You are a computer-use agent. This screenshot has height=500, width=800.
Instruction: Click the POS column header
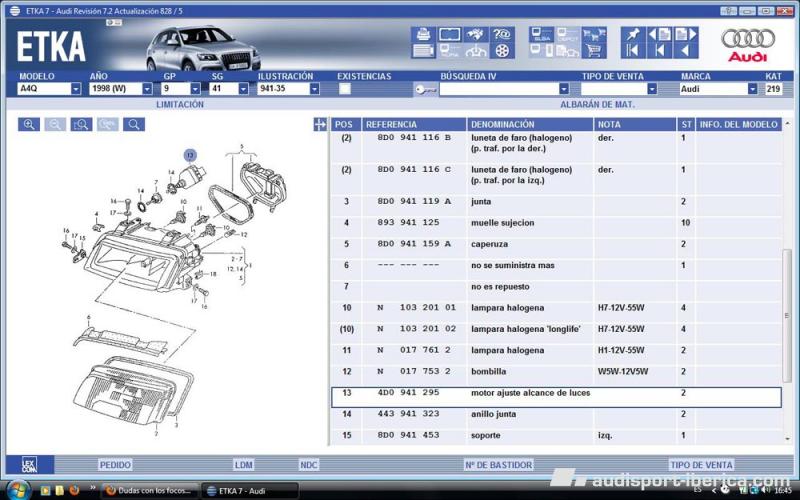346,124
